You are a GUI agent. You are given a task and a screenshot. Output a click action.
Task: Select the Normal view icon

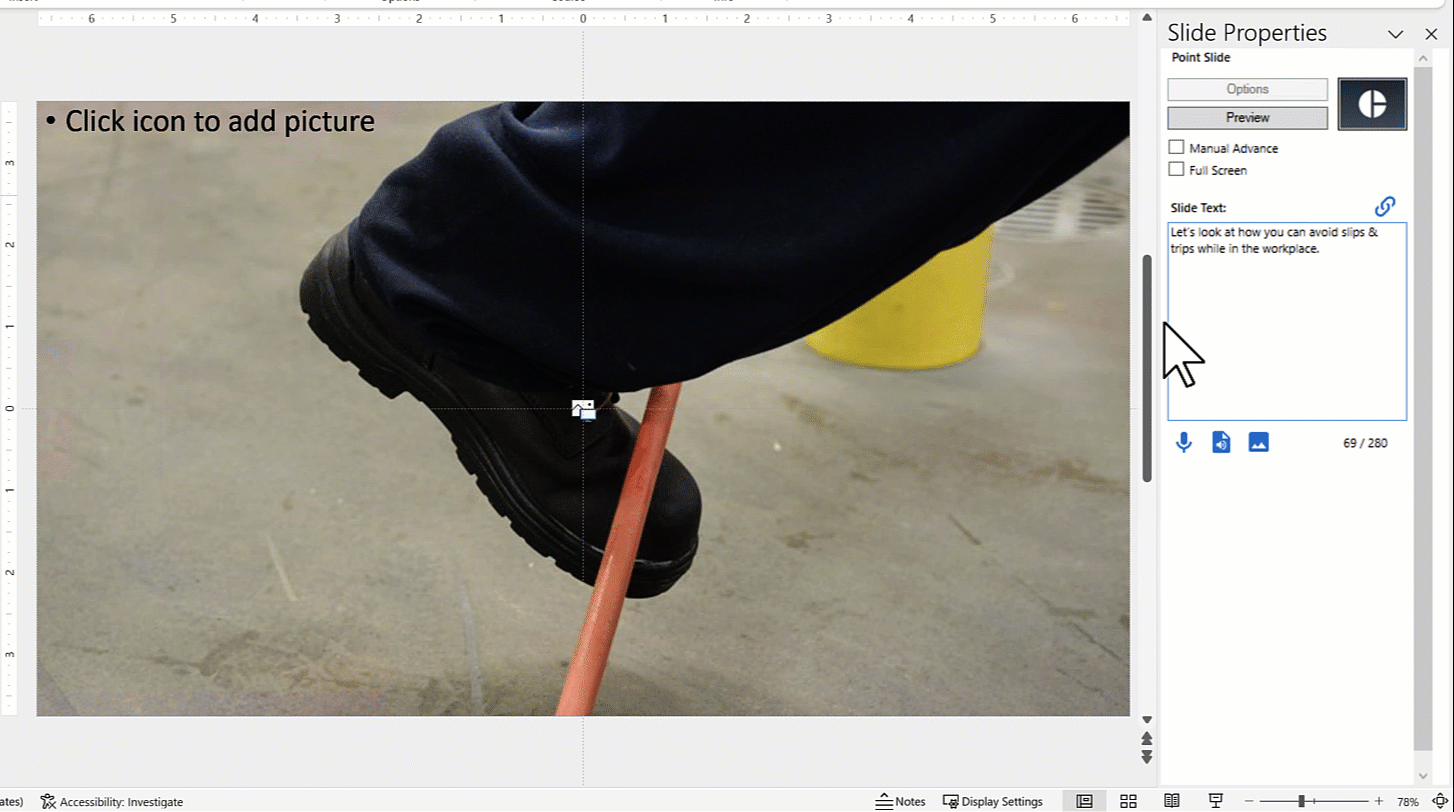pos(1084,801)
